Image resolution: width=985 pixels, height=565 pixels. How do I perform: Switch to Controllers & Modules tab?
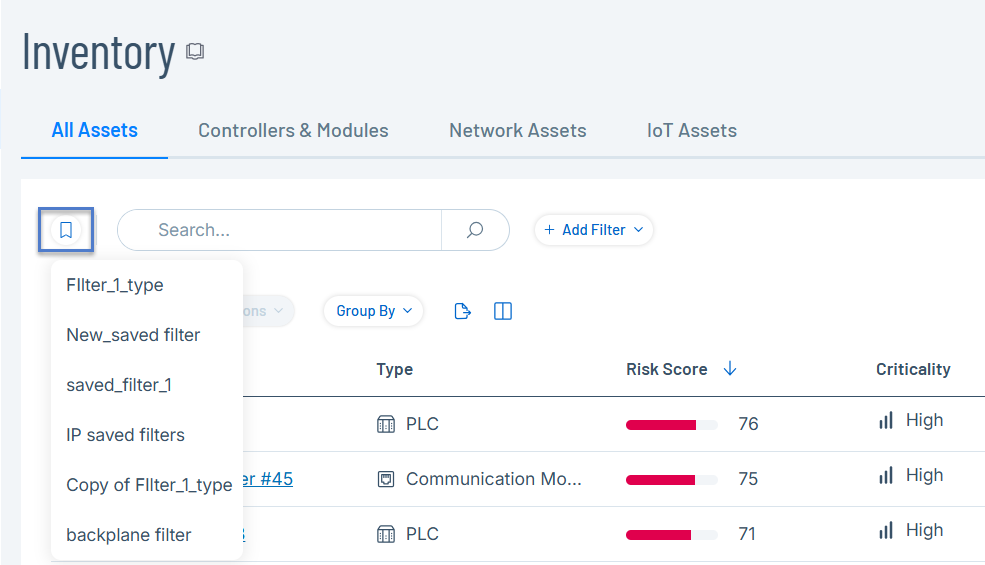pyautogui.click(x=293, y=130)
